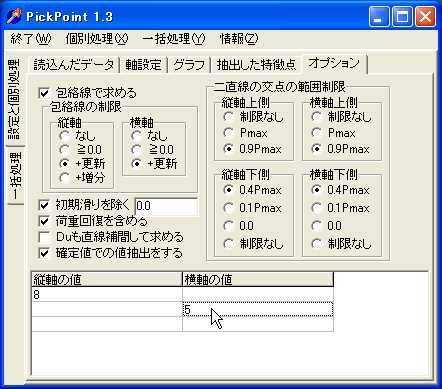Switch to the 軸設定 tab
Image resolution: width=442 pixels, height=389 pixels.
[x=144, y=65]
